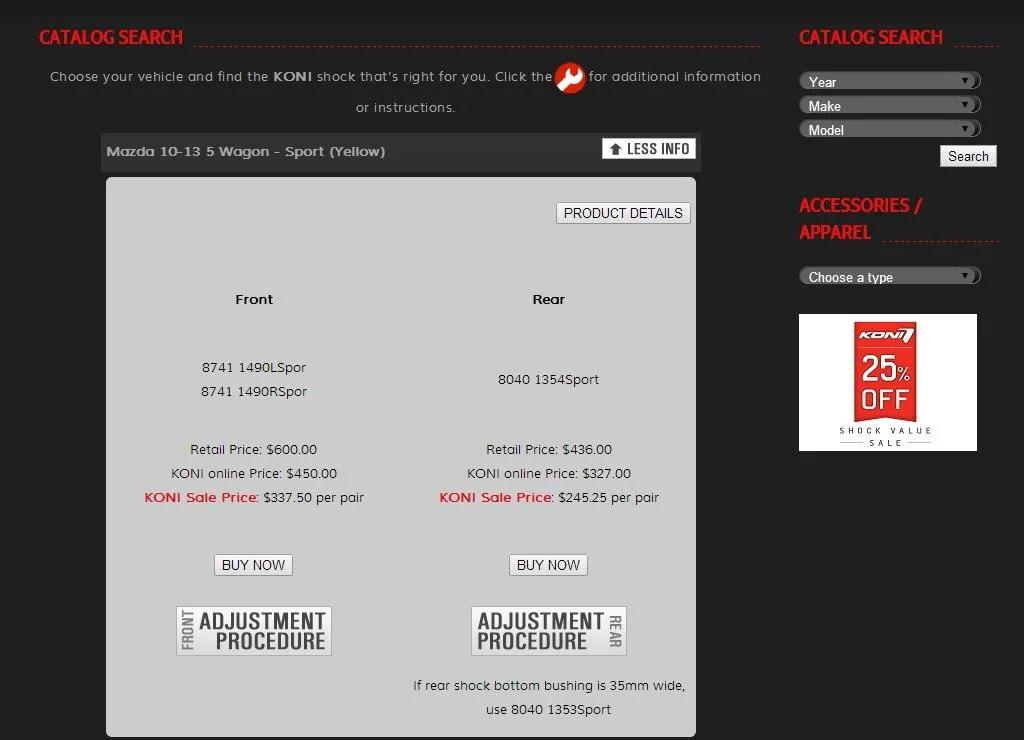This screenshot has width=1024, height=740.
Task: Click the Search button in sidebar
Action: pos(967,156)
